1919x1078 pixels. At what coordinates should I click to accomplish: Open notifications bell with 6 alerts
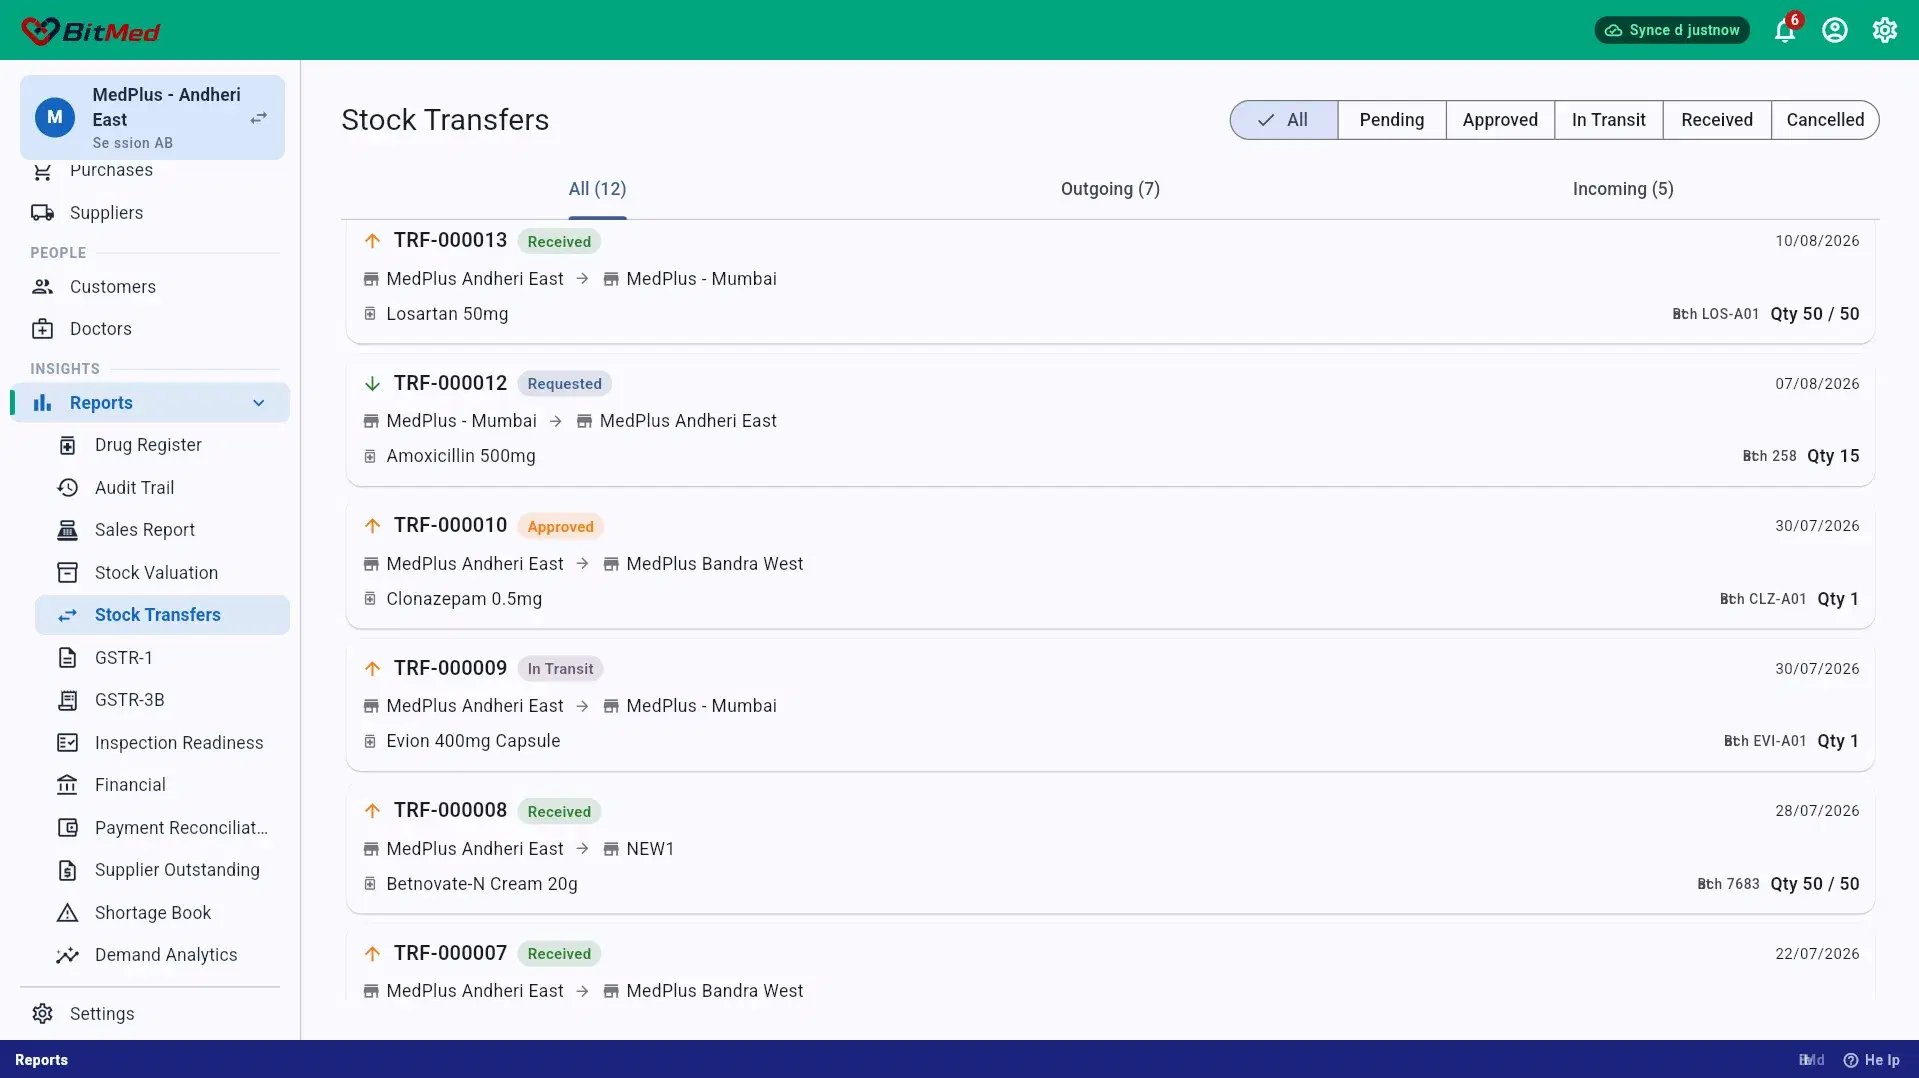pyautogui.click(x=1785, y=30)
